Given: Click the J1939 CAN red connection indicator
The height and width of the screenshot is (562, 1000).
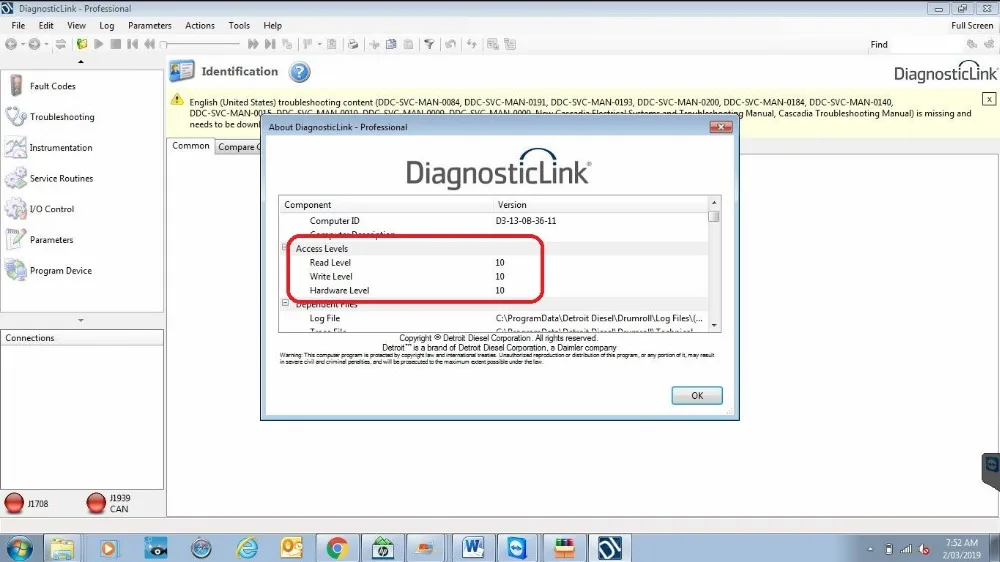Looking at the screenshot, I should [x=96, y=503].
